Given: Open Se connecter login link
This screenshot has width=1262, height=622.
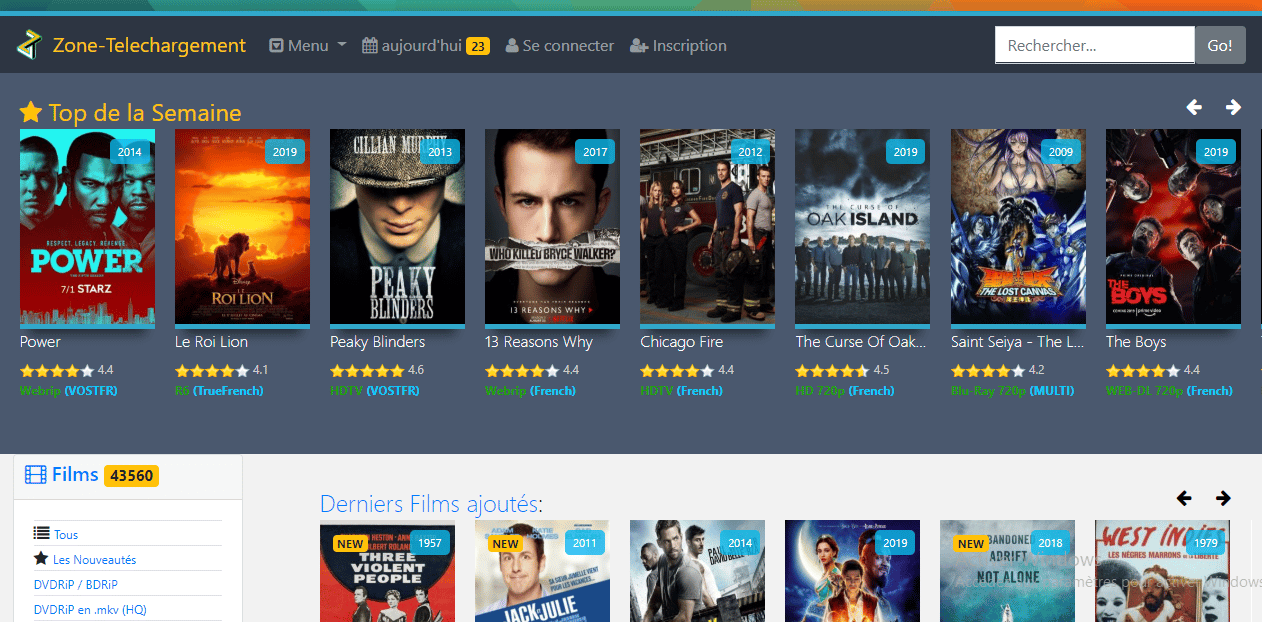Looking at the screenshot, I should click(x=560, y=45).
